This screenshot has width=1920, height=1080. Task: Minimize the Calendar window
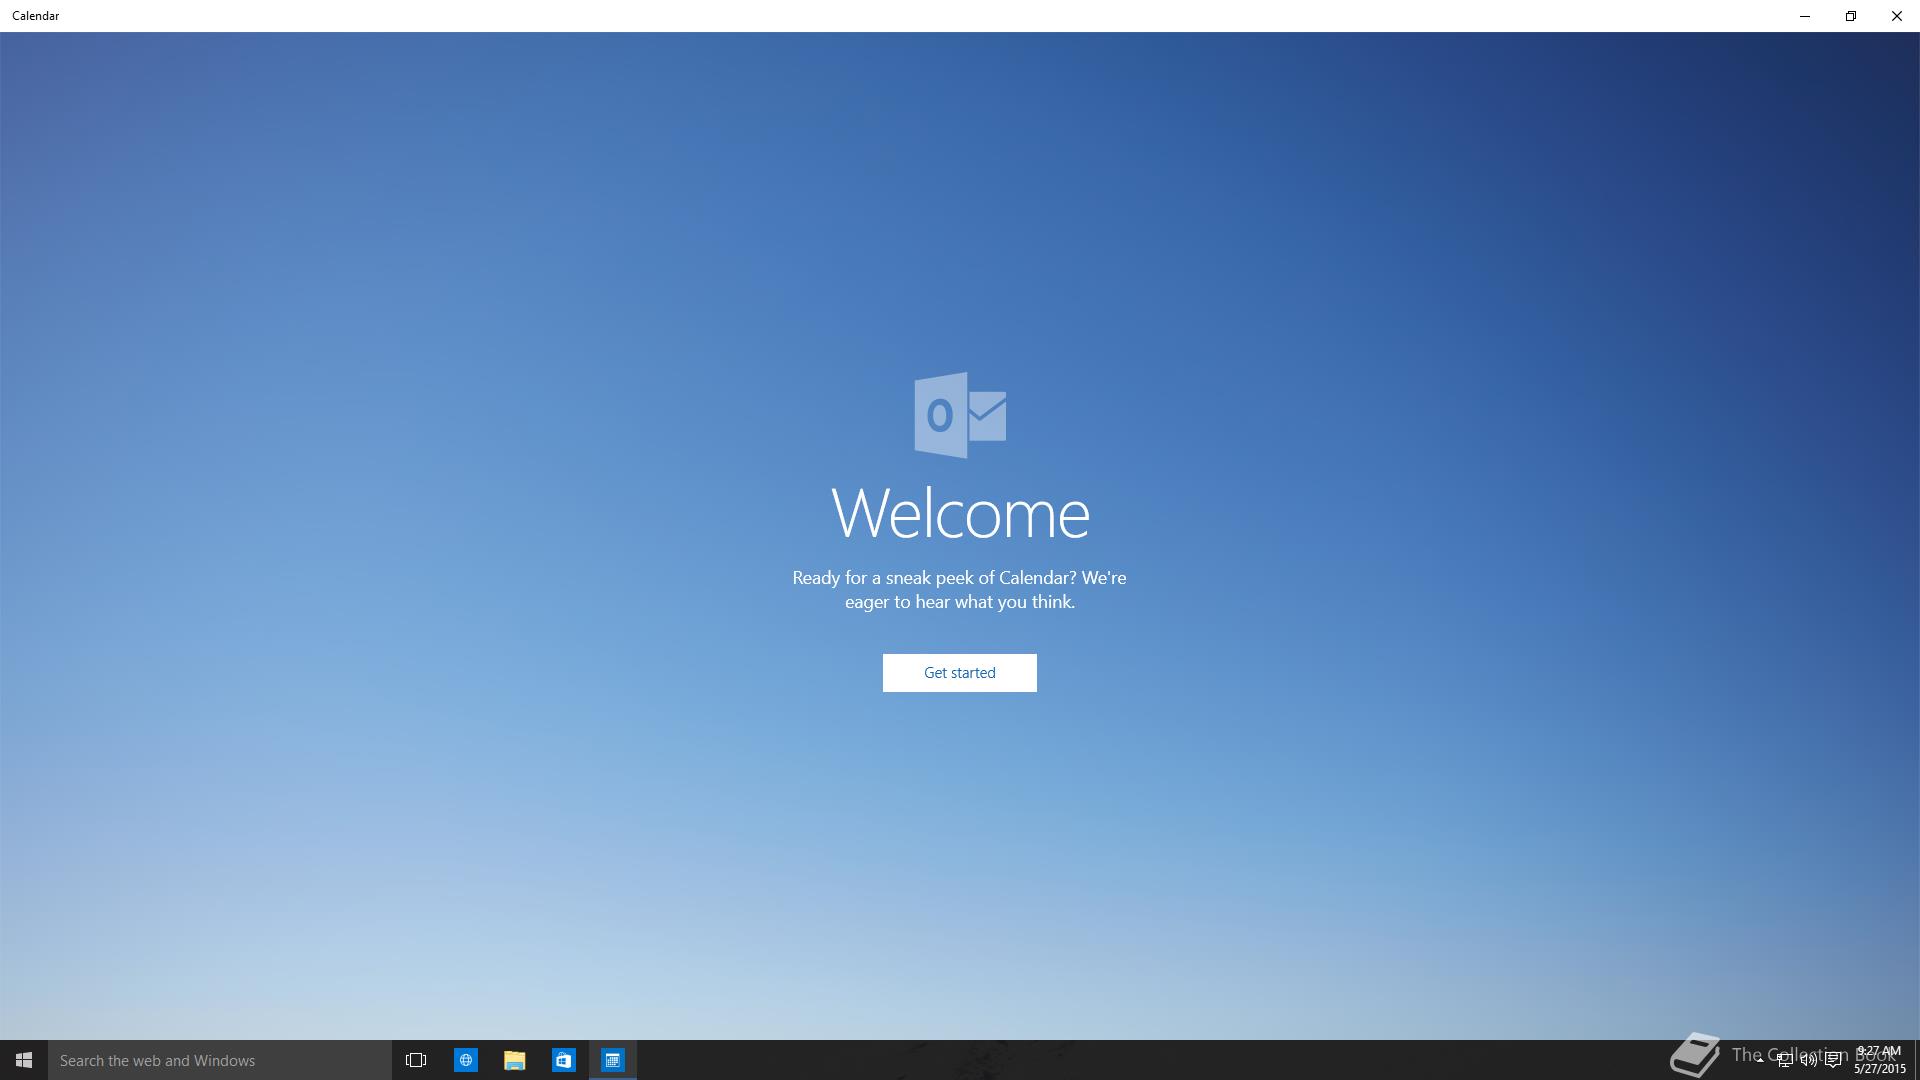1805,16
